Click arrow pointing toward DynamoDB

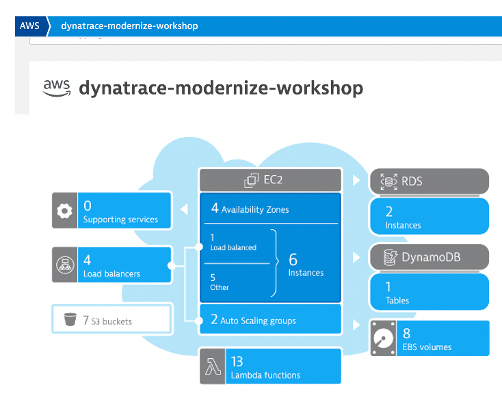[356, 257]
